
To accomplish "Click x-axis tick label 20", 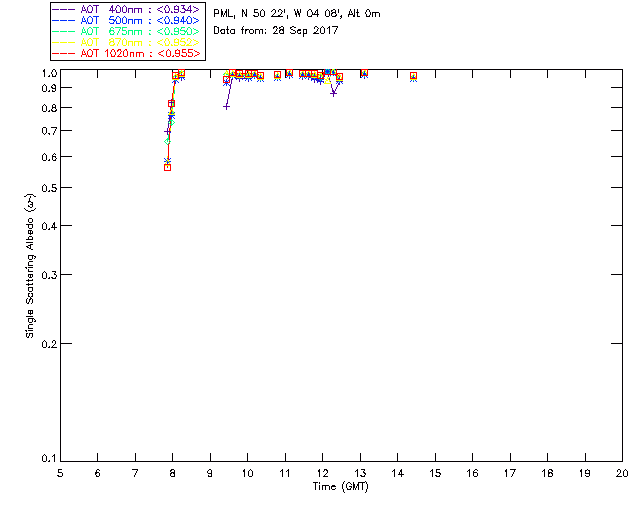I will [x=622, y=473].
